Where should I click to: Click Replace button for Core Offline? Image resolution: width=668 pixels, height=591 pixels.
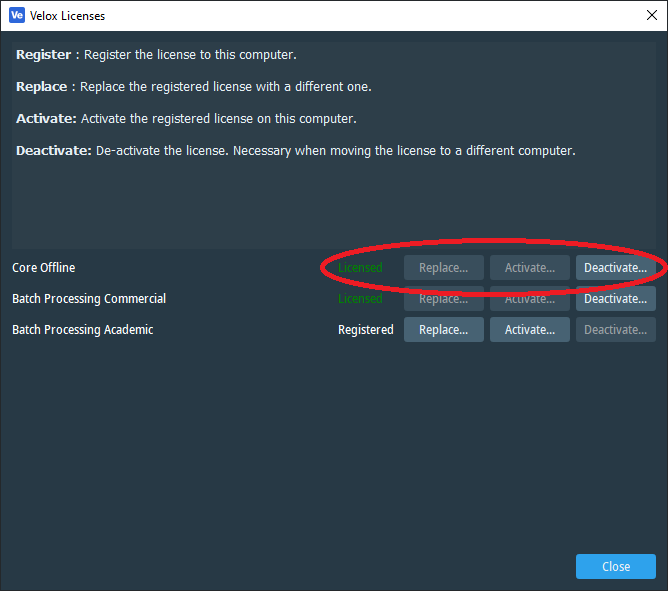point(443,268)
